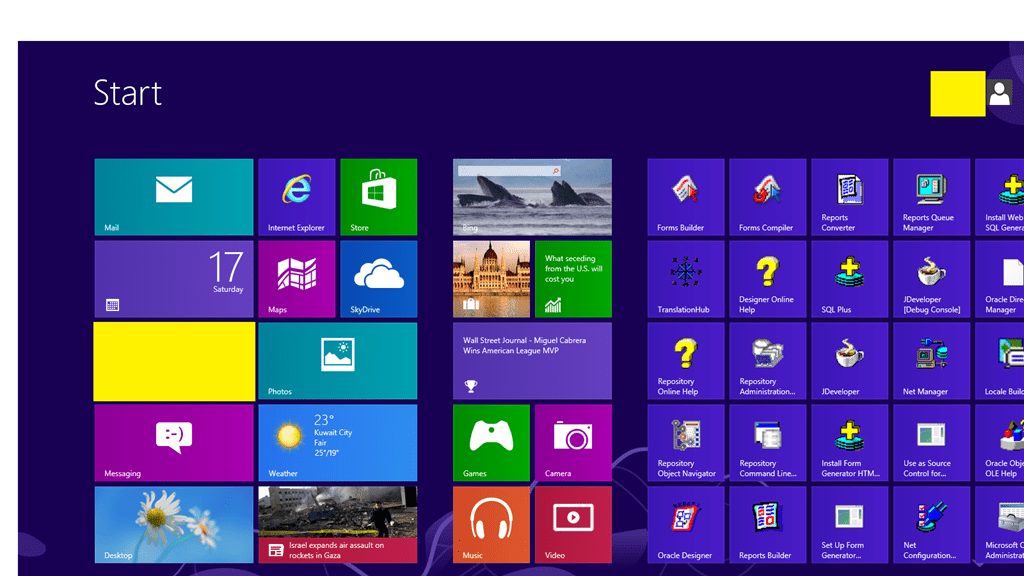The image size is (1024, 576).
Task: Click the user account picture
Action: click(x=999, y=93)
